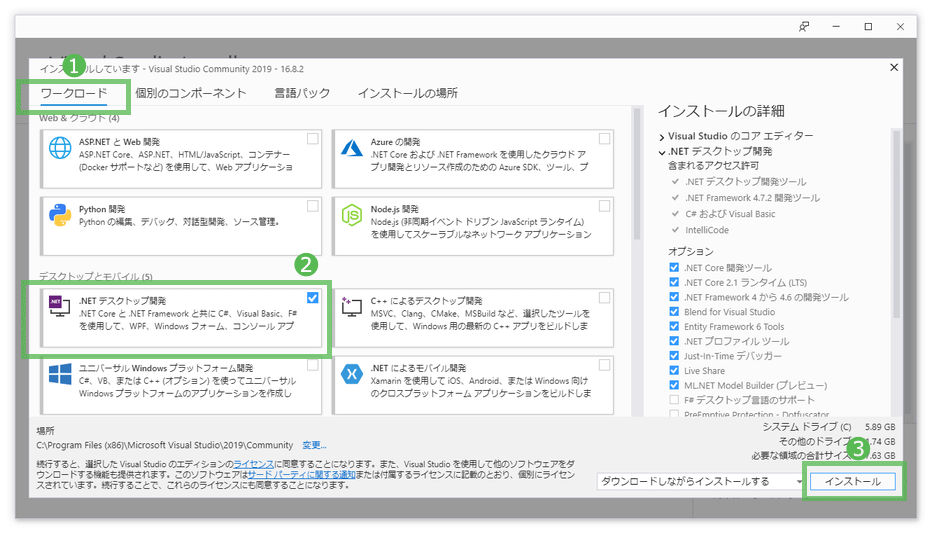
Task: Uncheck the Live Share option
Action: click(x=674, y=370)
